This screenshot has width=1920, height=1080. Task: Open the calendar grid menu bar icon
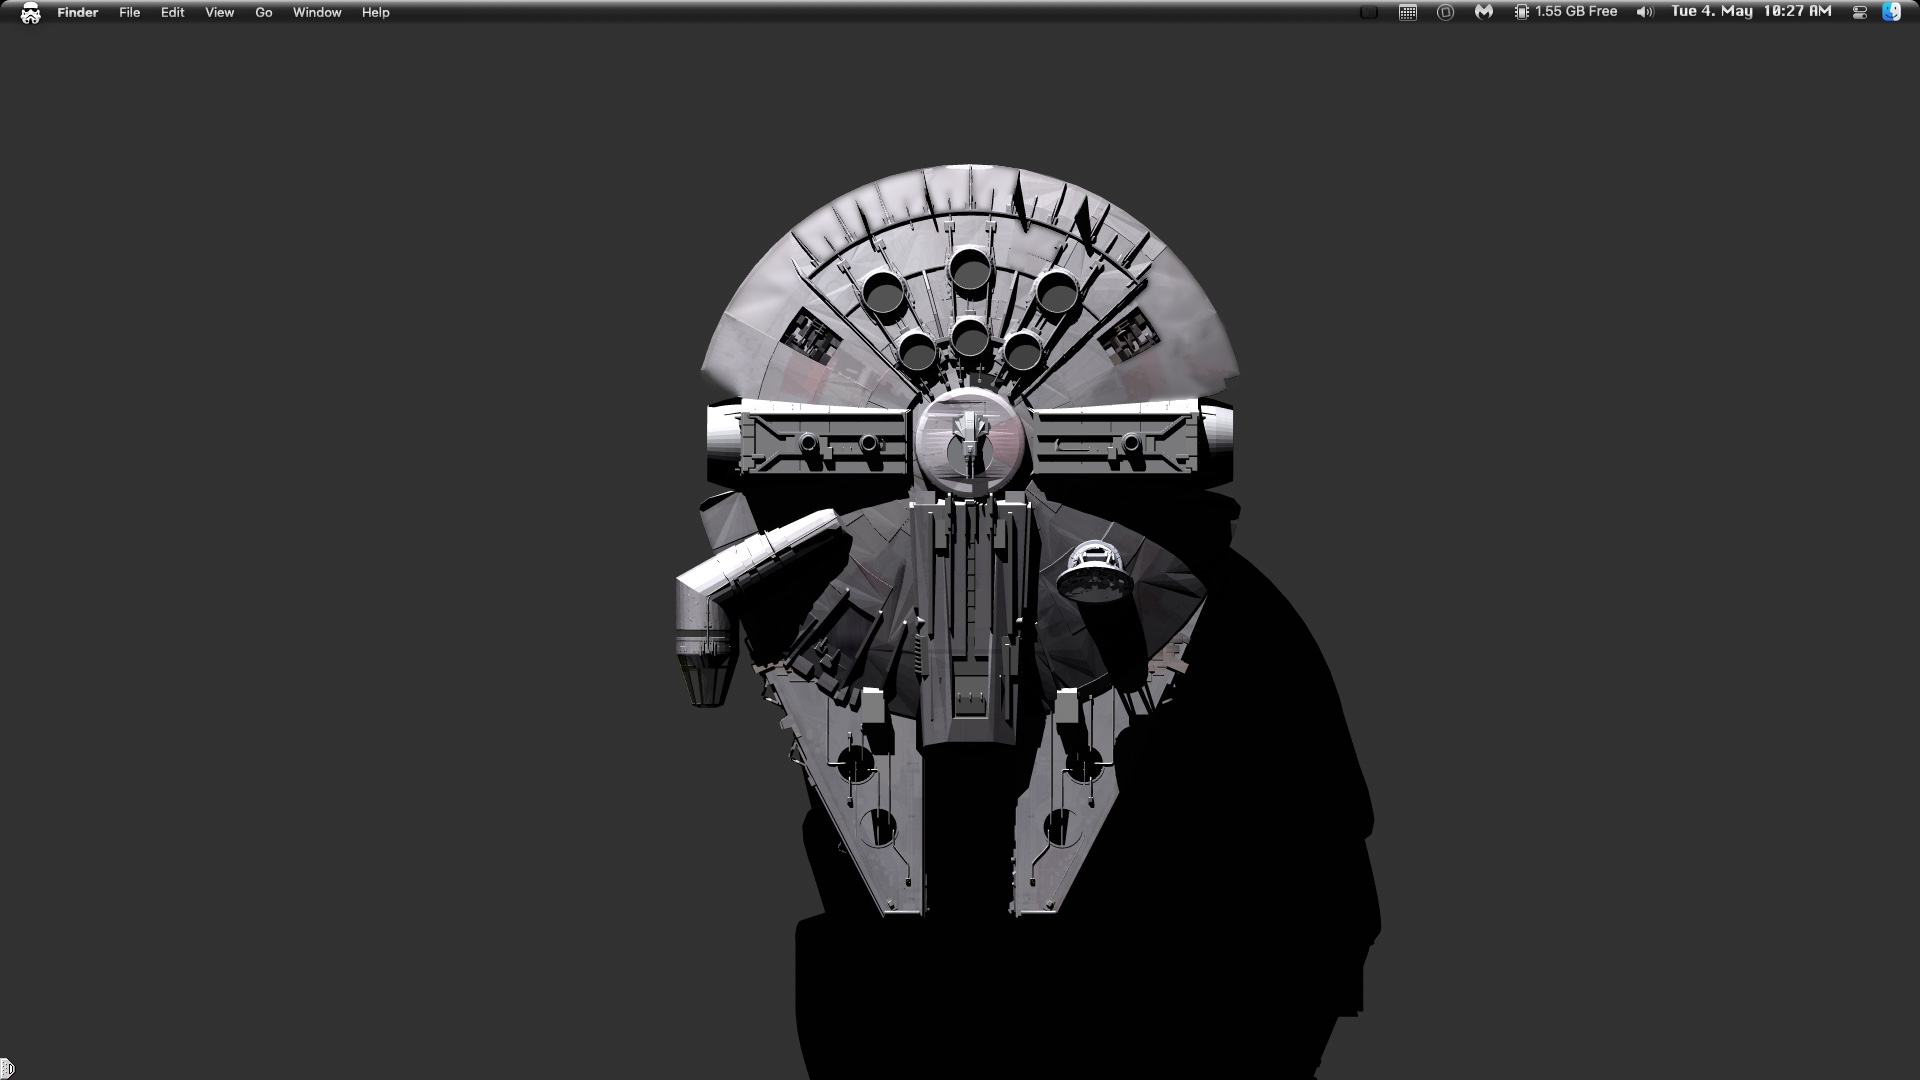pyautogui.click(x=1407, y=12)
